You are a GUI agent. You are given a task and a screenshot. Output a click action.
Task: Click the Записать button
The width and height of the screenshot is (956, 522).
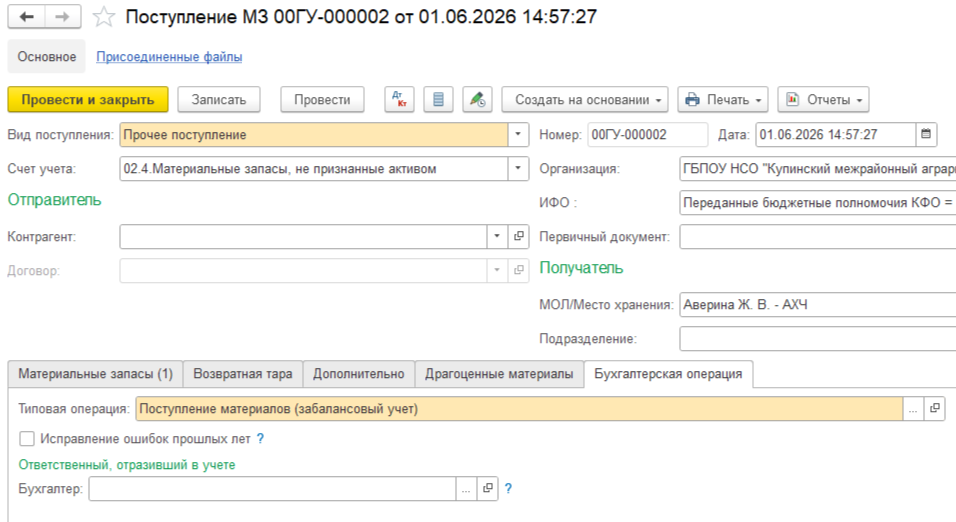click(219, 99)
